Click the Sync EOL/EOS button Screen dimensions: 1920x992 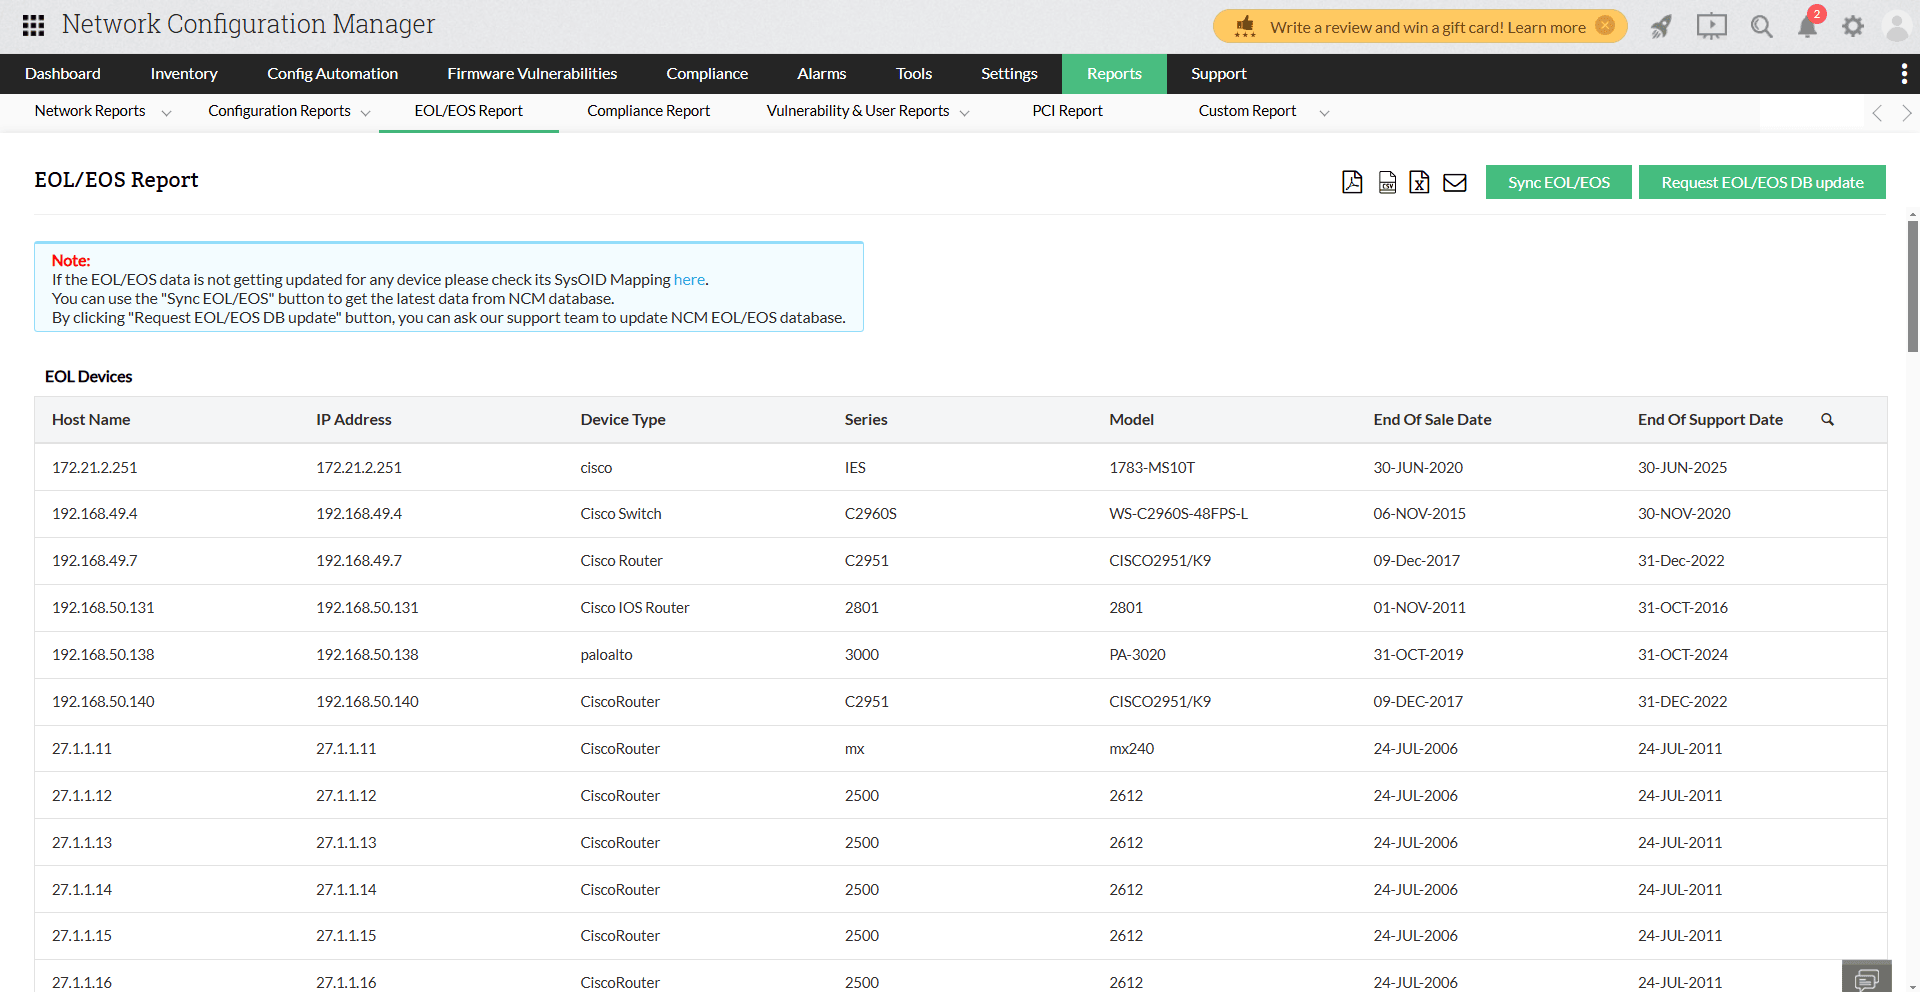point(1558,182)
